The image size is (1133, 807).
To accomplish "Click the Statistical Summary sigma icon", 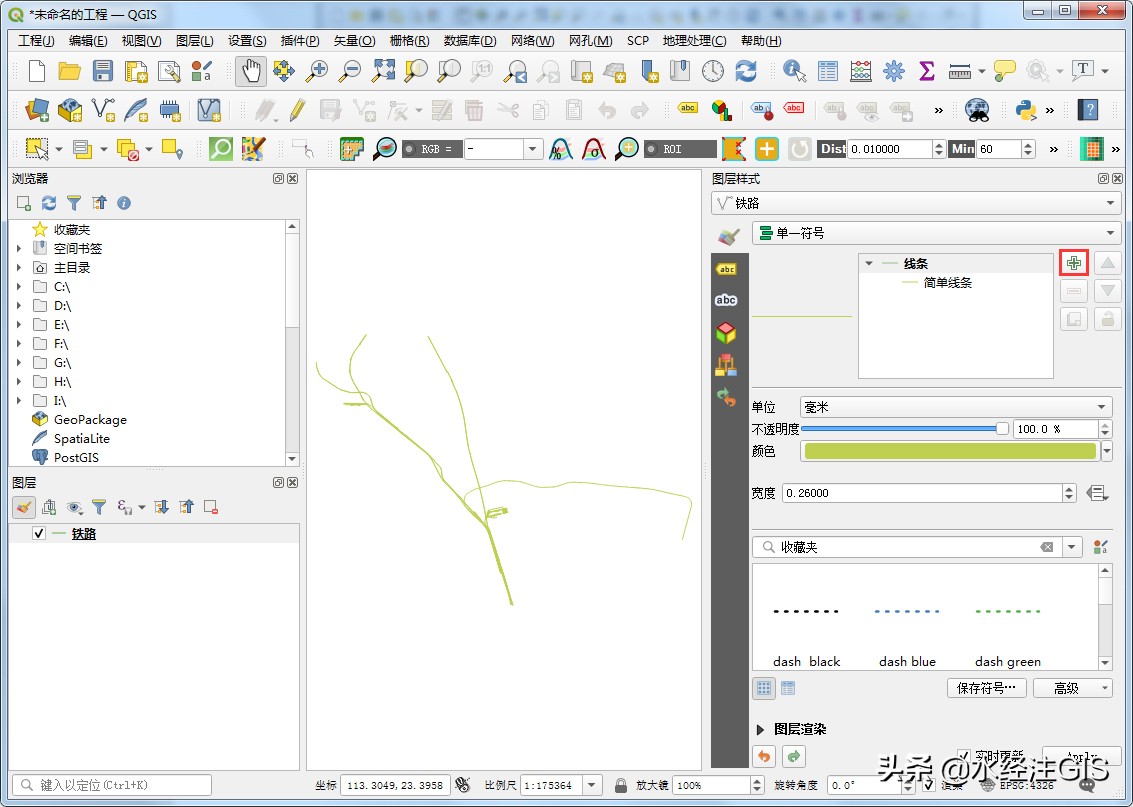I will [x=926, y=71].
